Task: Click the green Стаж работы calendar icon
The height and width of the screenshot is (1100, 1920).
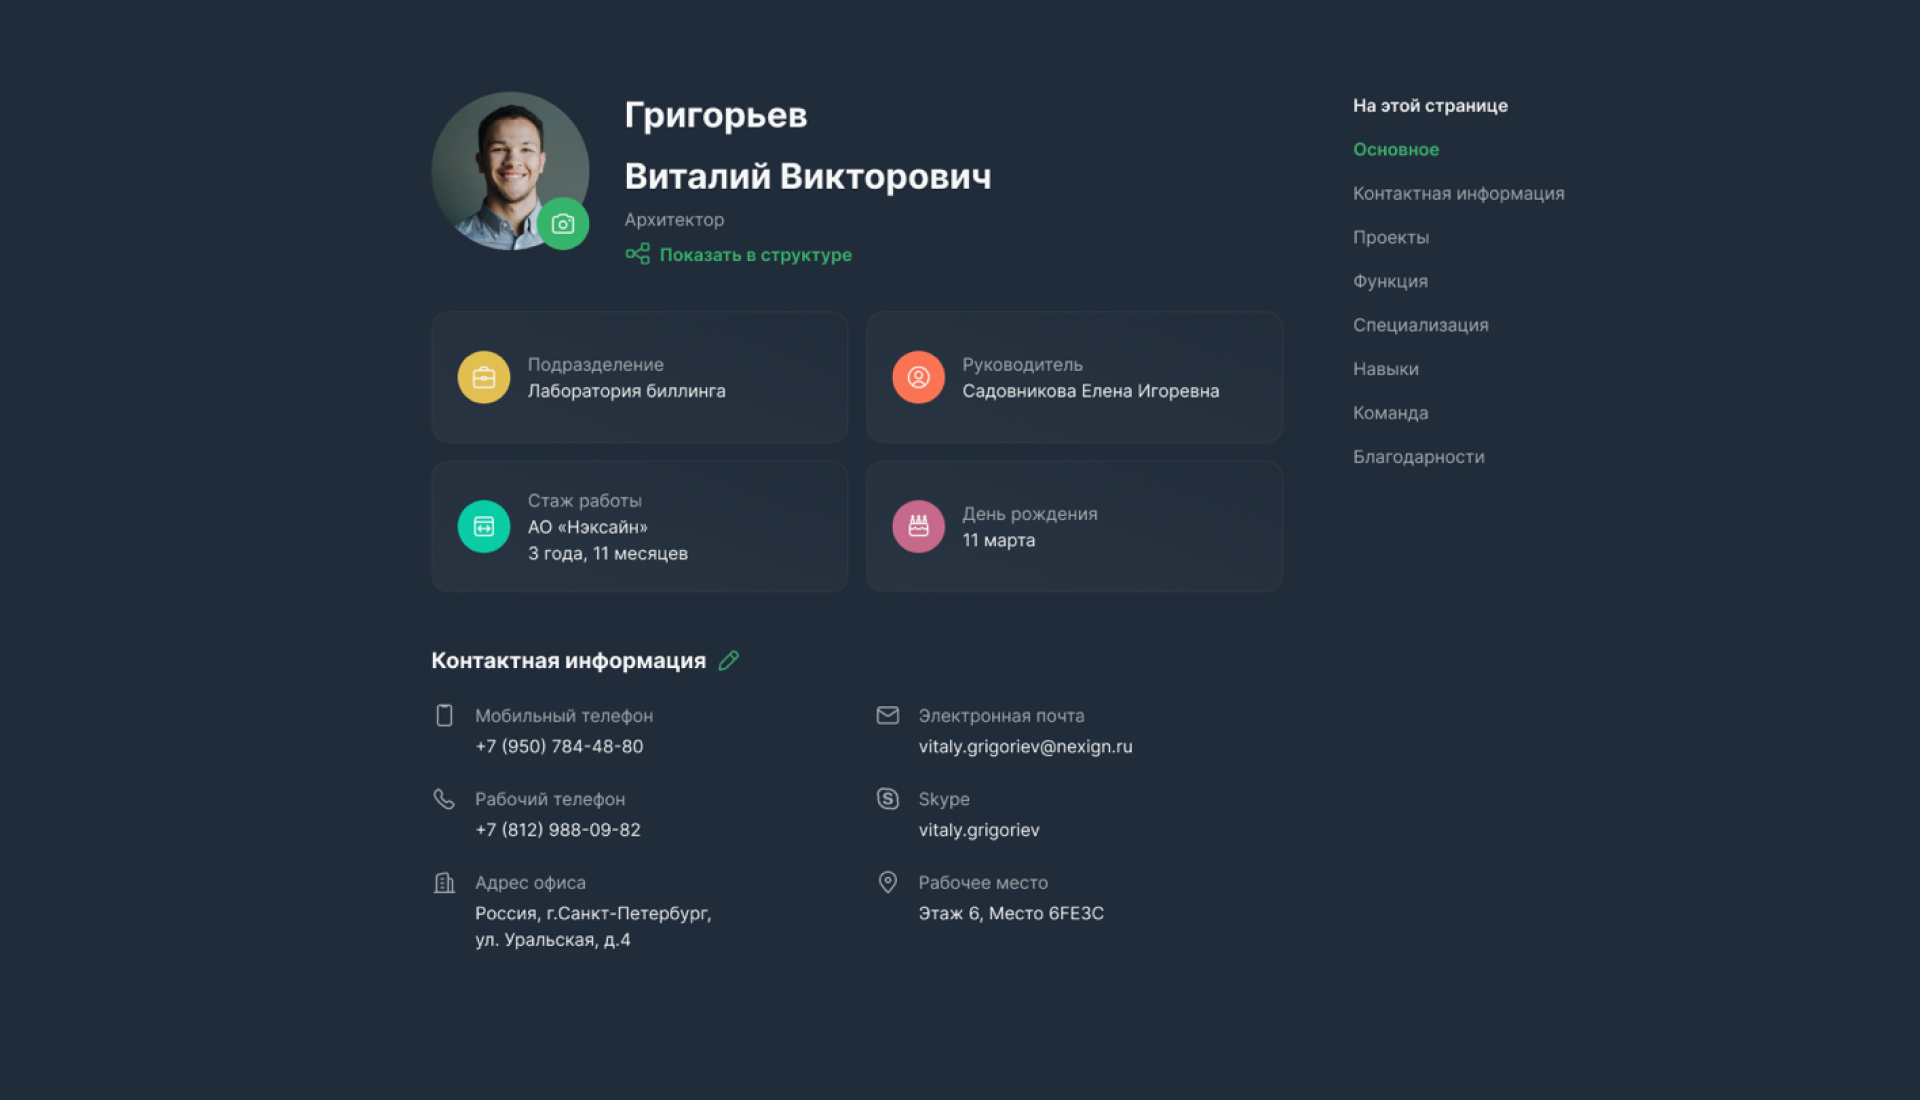Action: (484, 526)
